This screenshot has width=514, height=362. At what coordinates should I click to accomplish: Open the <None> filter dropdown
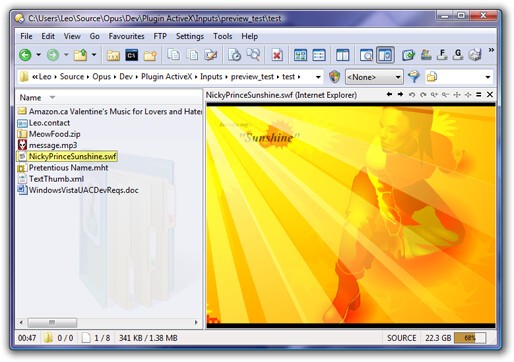tap(374, 77)
